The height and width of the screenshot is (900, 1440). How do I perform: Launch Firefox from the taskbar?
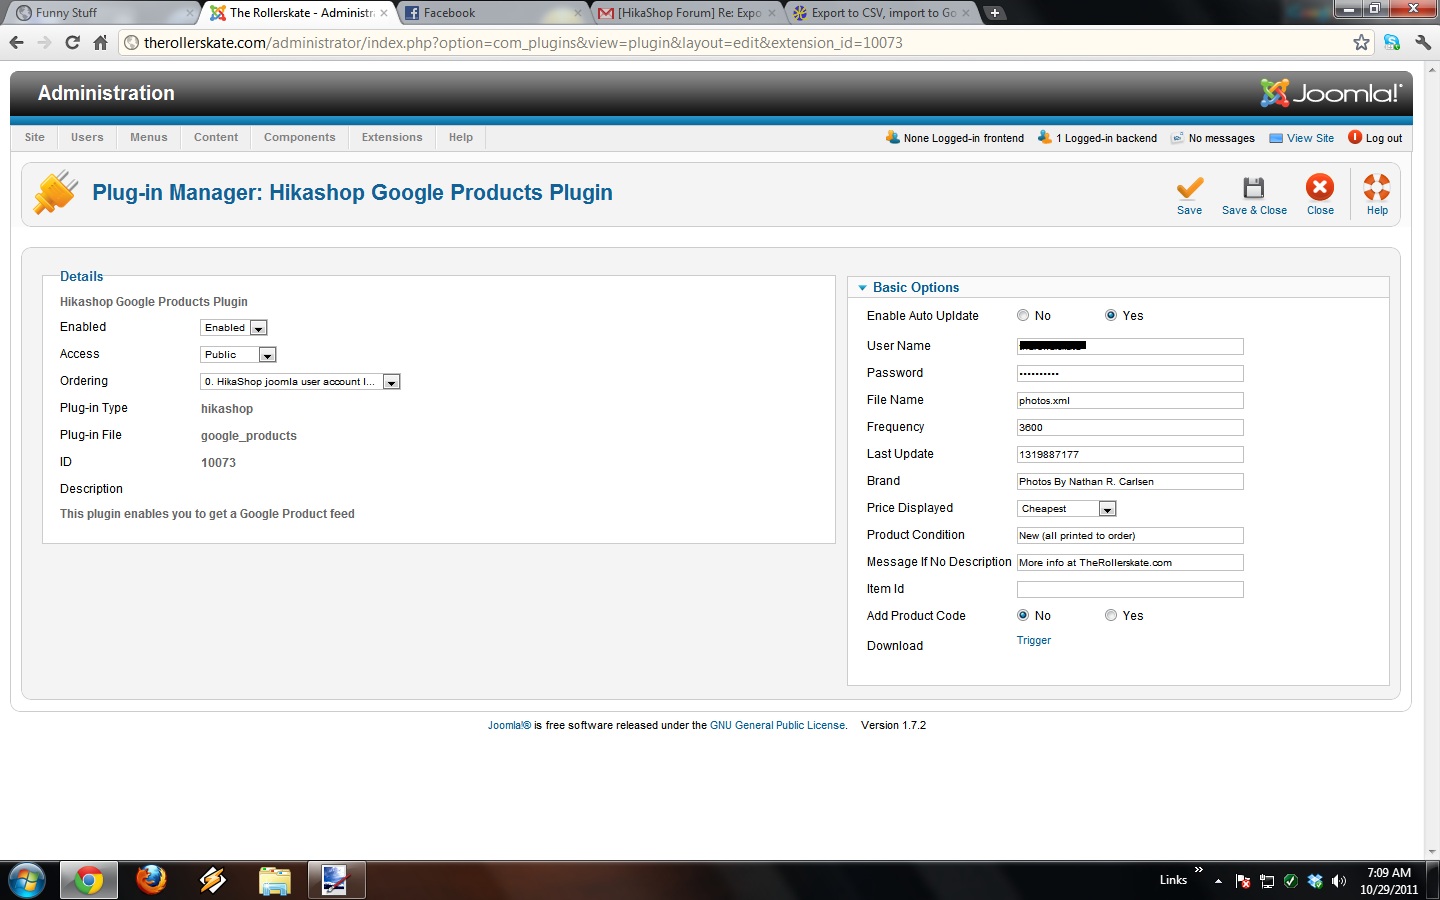[151, 881]
